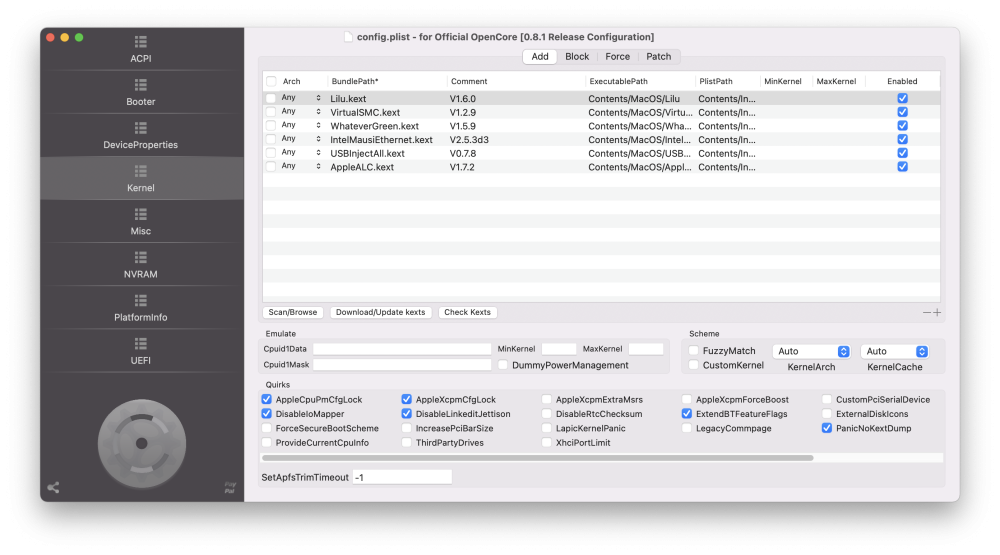
Task: Open Arch selector for USBInjectAll.kext row
Action: 301,153
